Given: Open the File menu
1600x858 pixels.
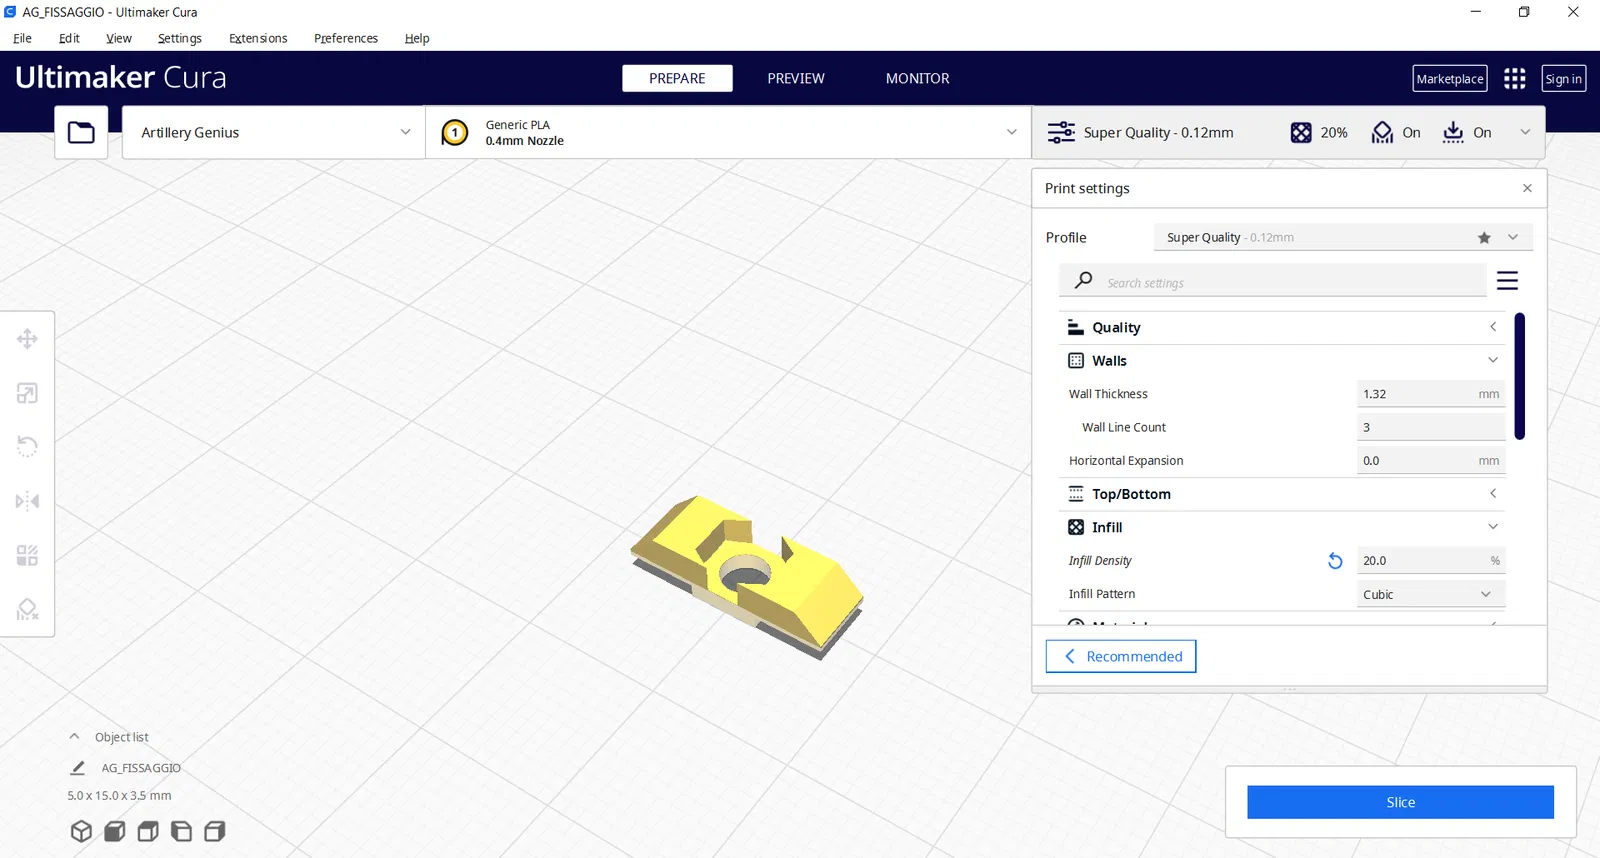Looking at the screenshot, I should [x=23, y=38].
